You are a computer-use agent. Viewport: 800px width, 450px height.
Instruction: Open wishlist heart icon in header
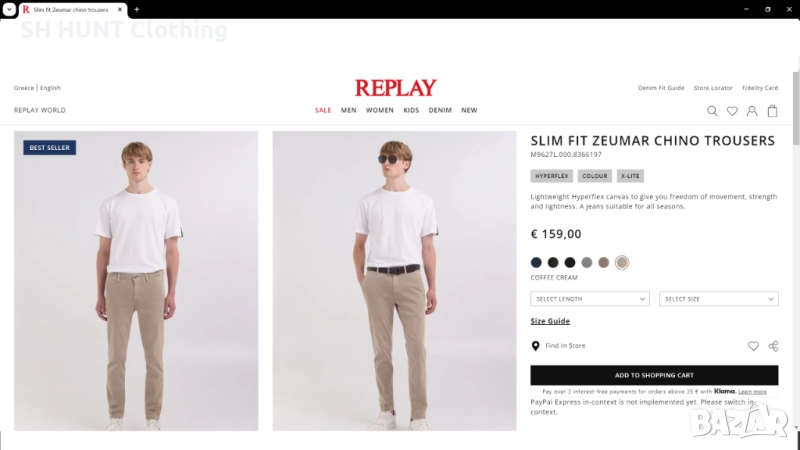[x=732, y=111]
